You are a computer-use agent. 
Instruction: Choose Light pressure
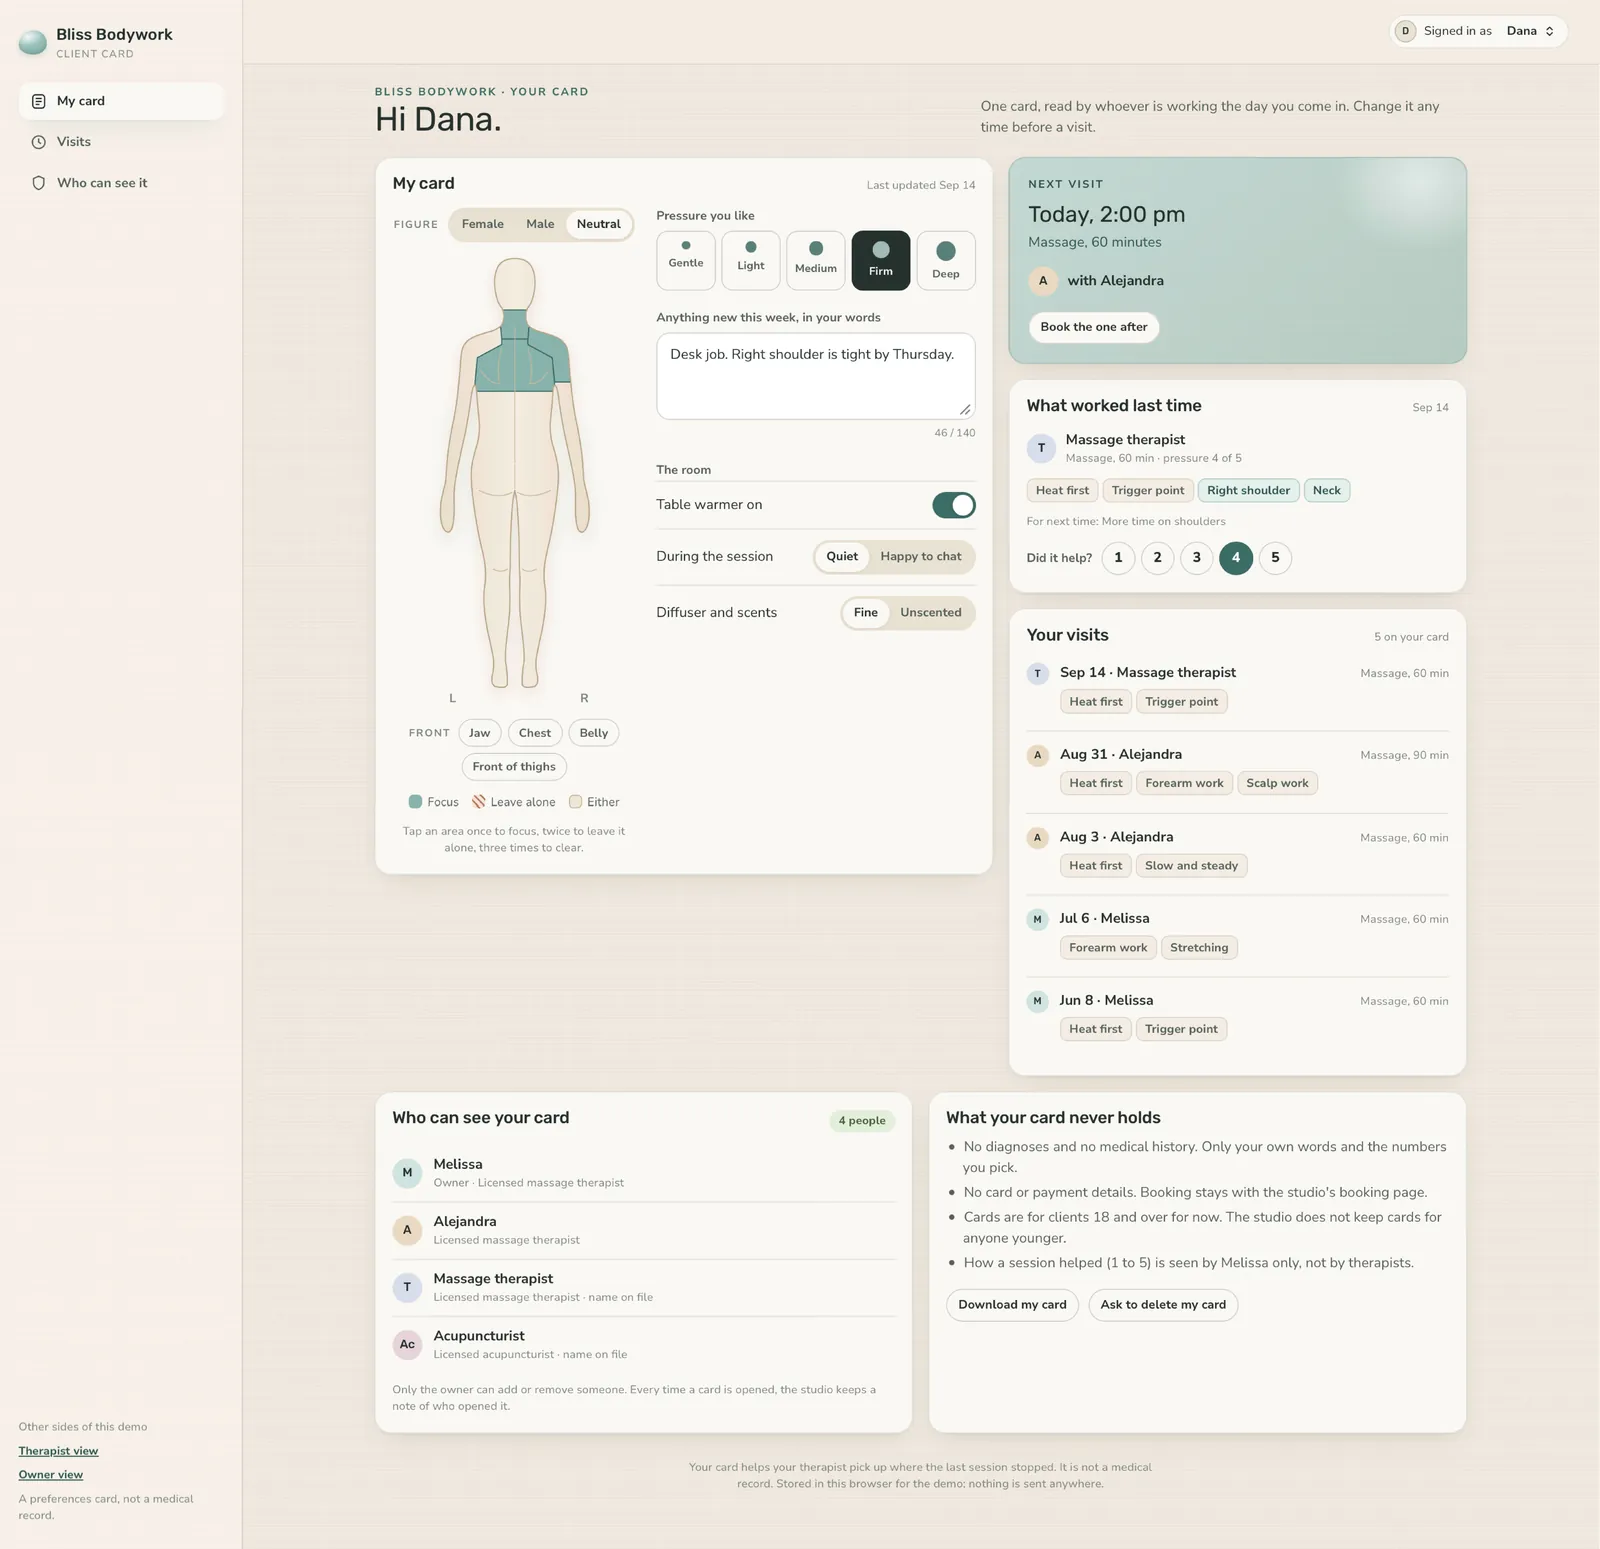[x=751, y=260]
